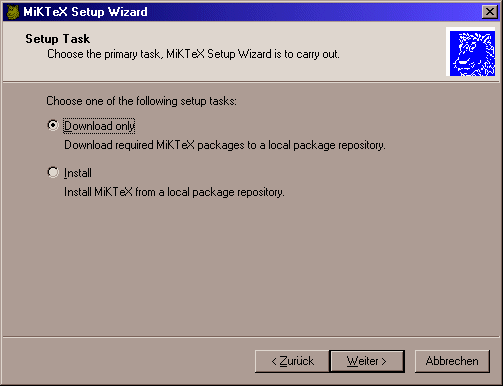Close the Setup Wizard window
Viewport: 503px width, 386px height.
pos(490,12)
